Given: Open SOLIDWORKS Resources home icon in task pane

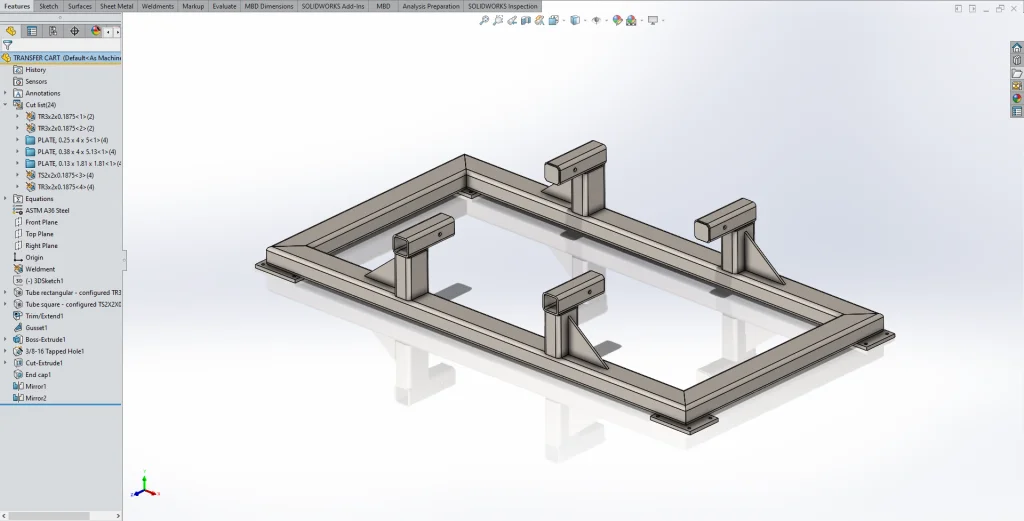Looking at the screenshot, I should (1017, 48).
